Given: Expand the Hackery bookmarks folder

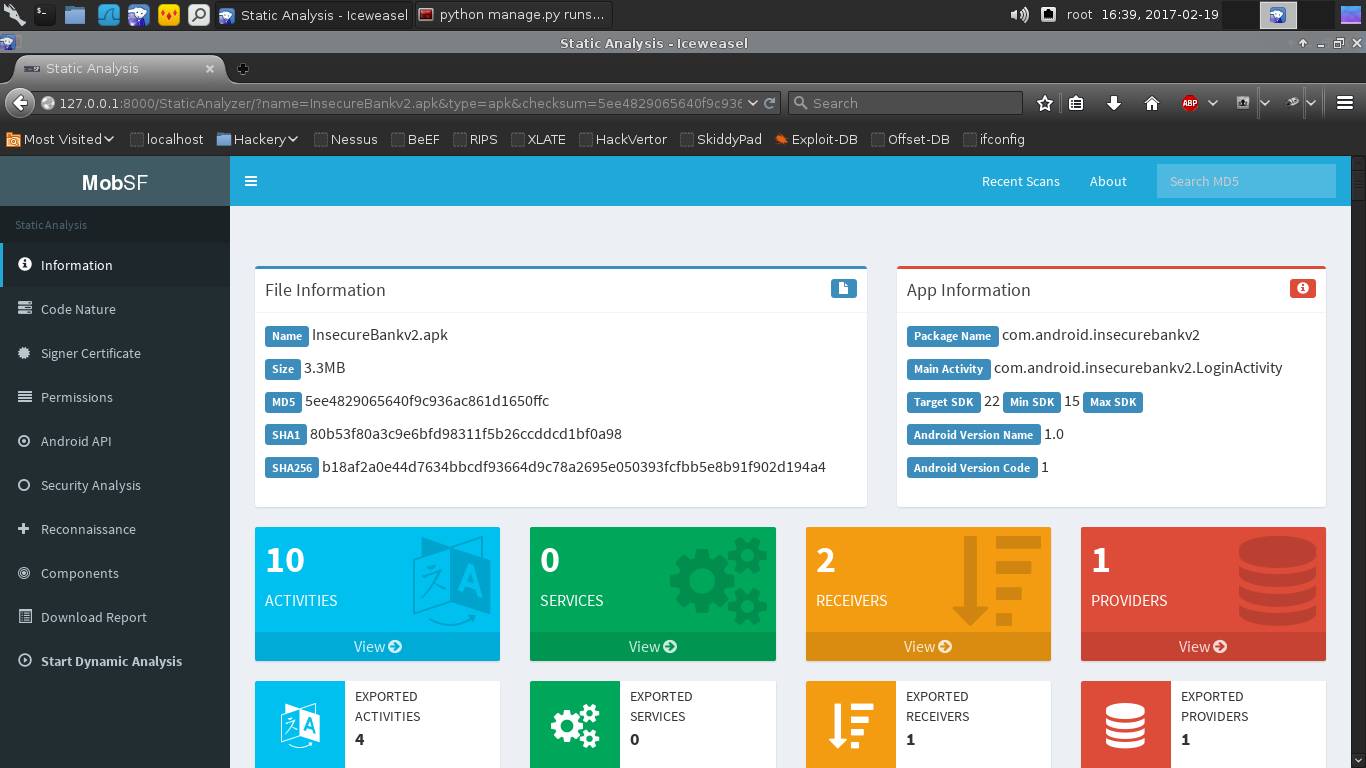Looking at the screenshot, I should click(258, 139).
